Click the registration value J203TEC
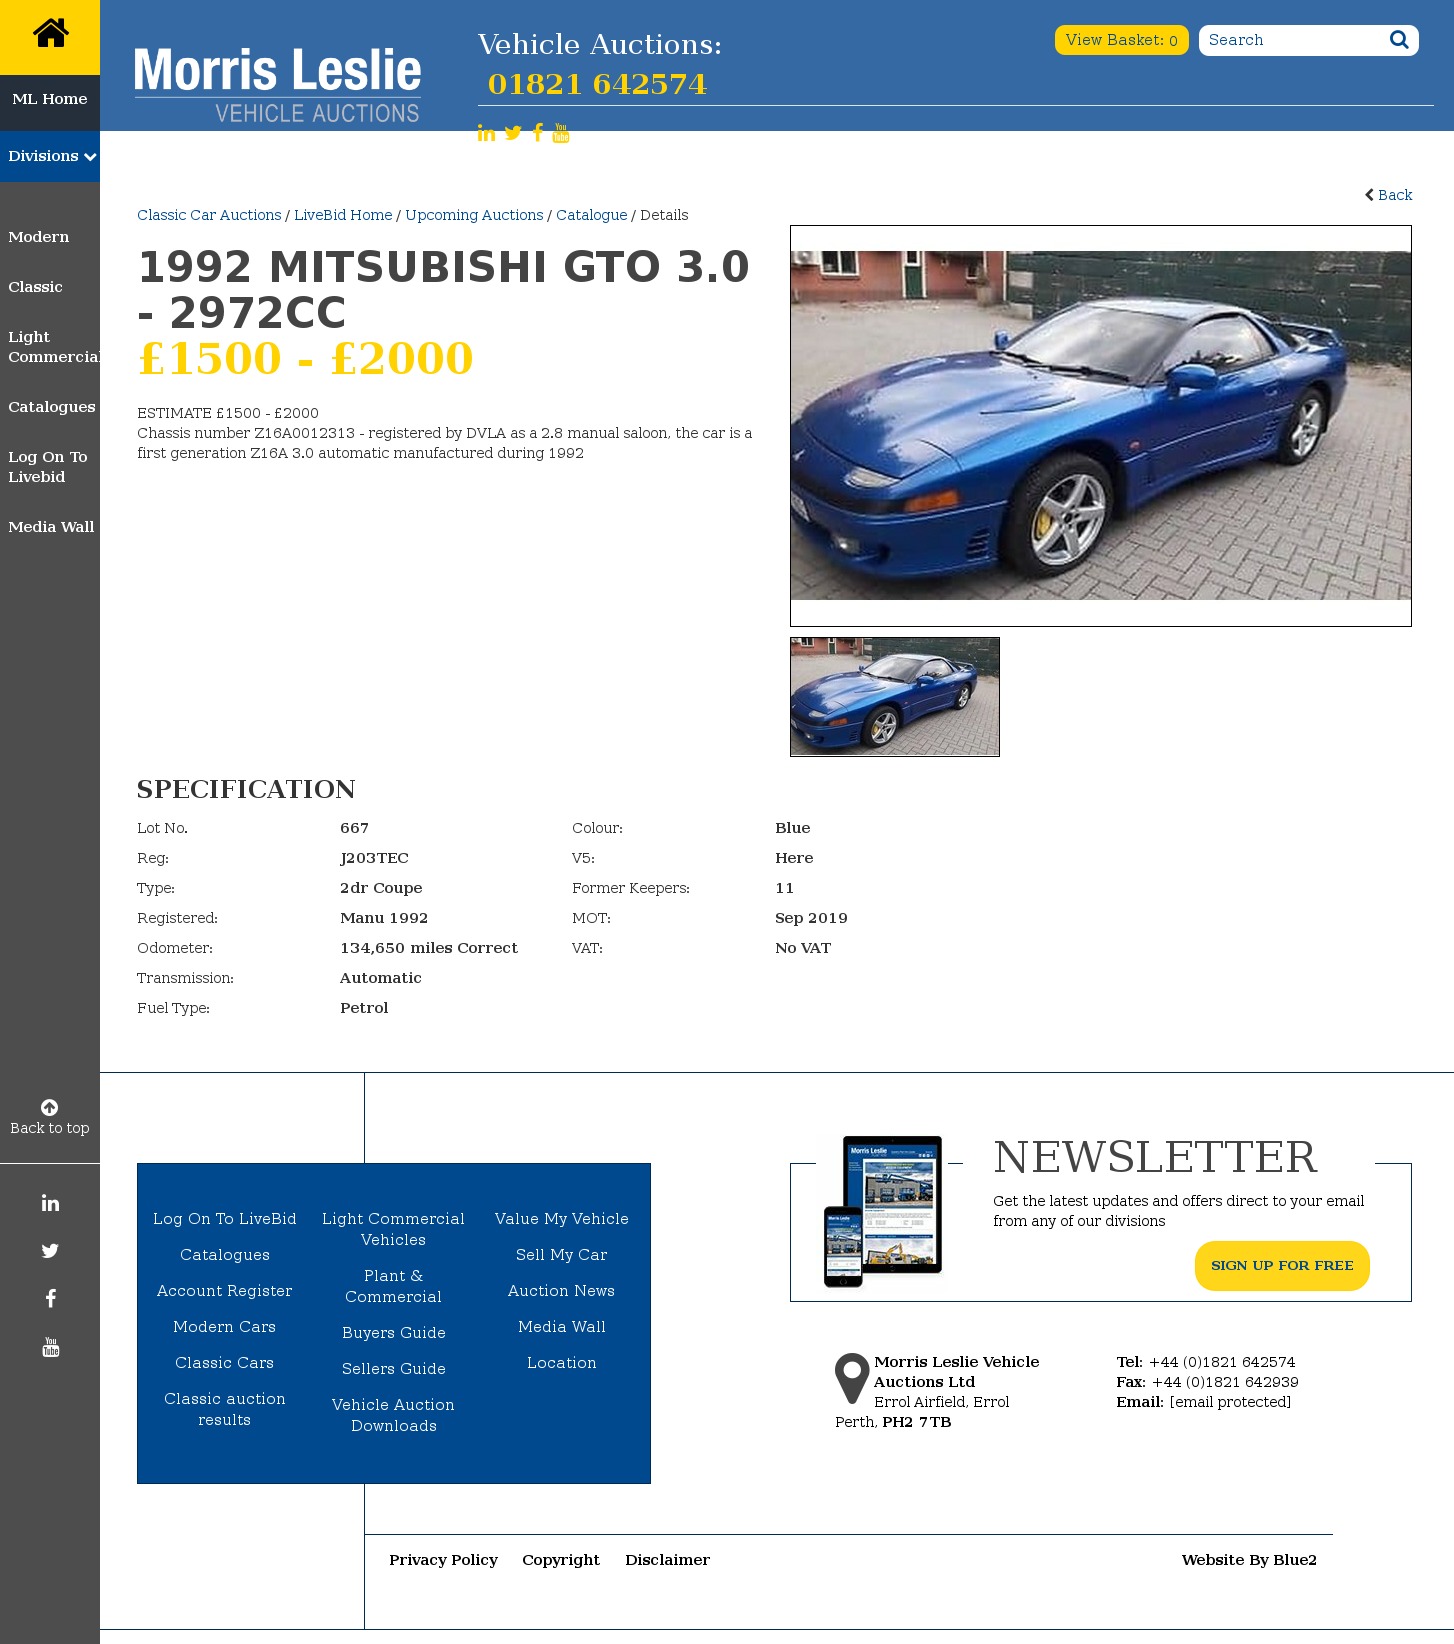Image resolution: width=1454 pixels, height=1644 pixels. click(x=374, y=858)
